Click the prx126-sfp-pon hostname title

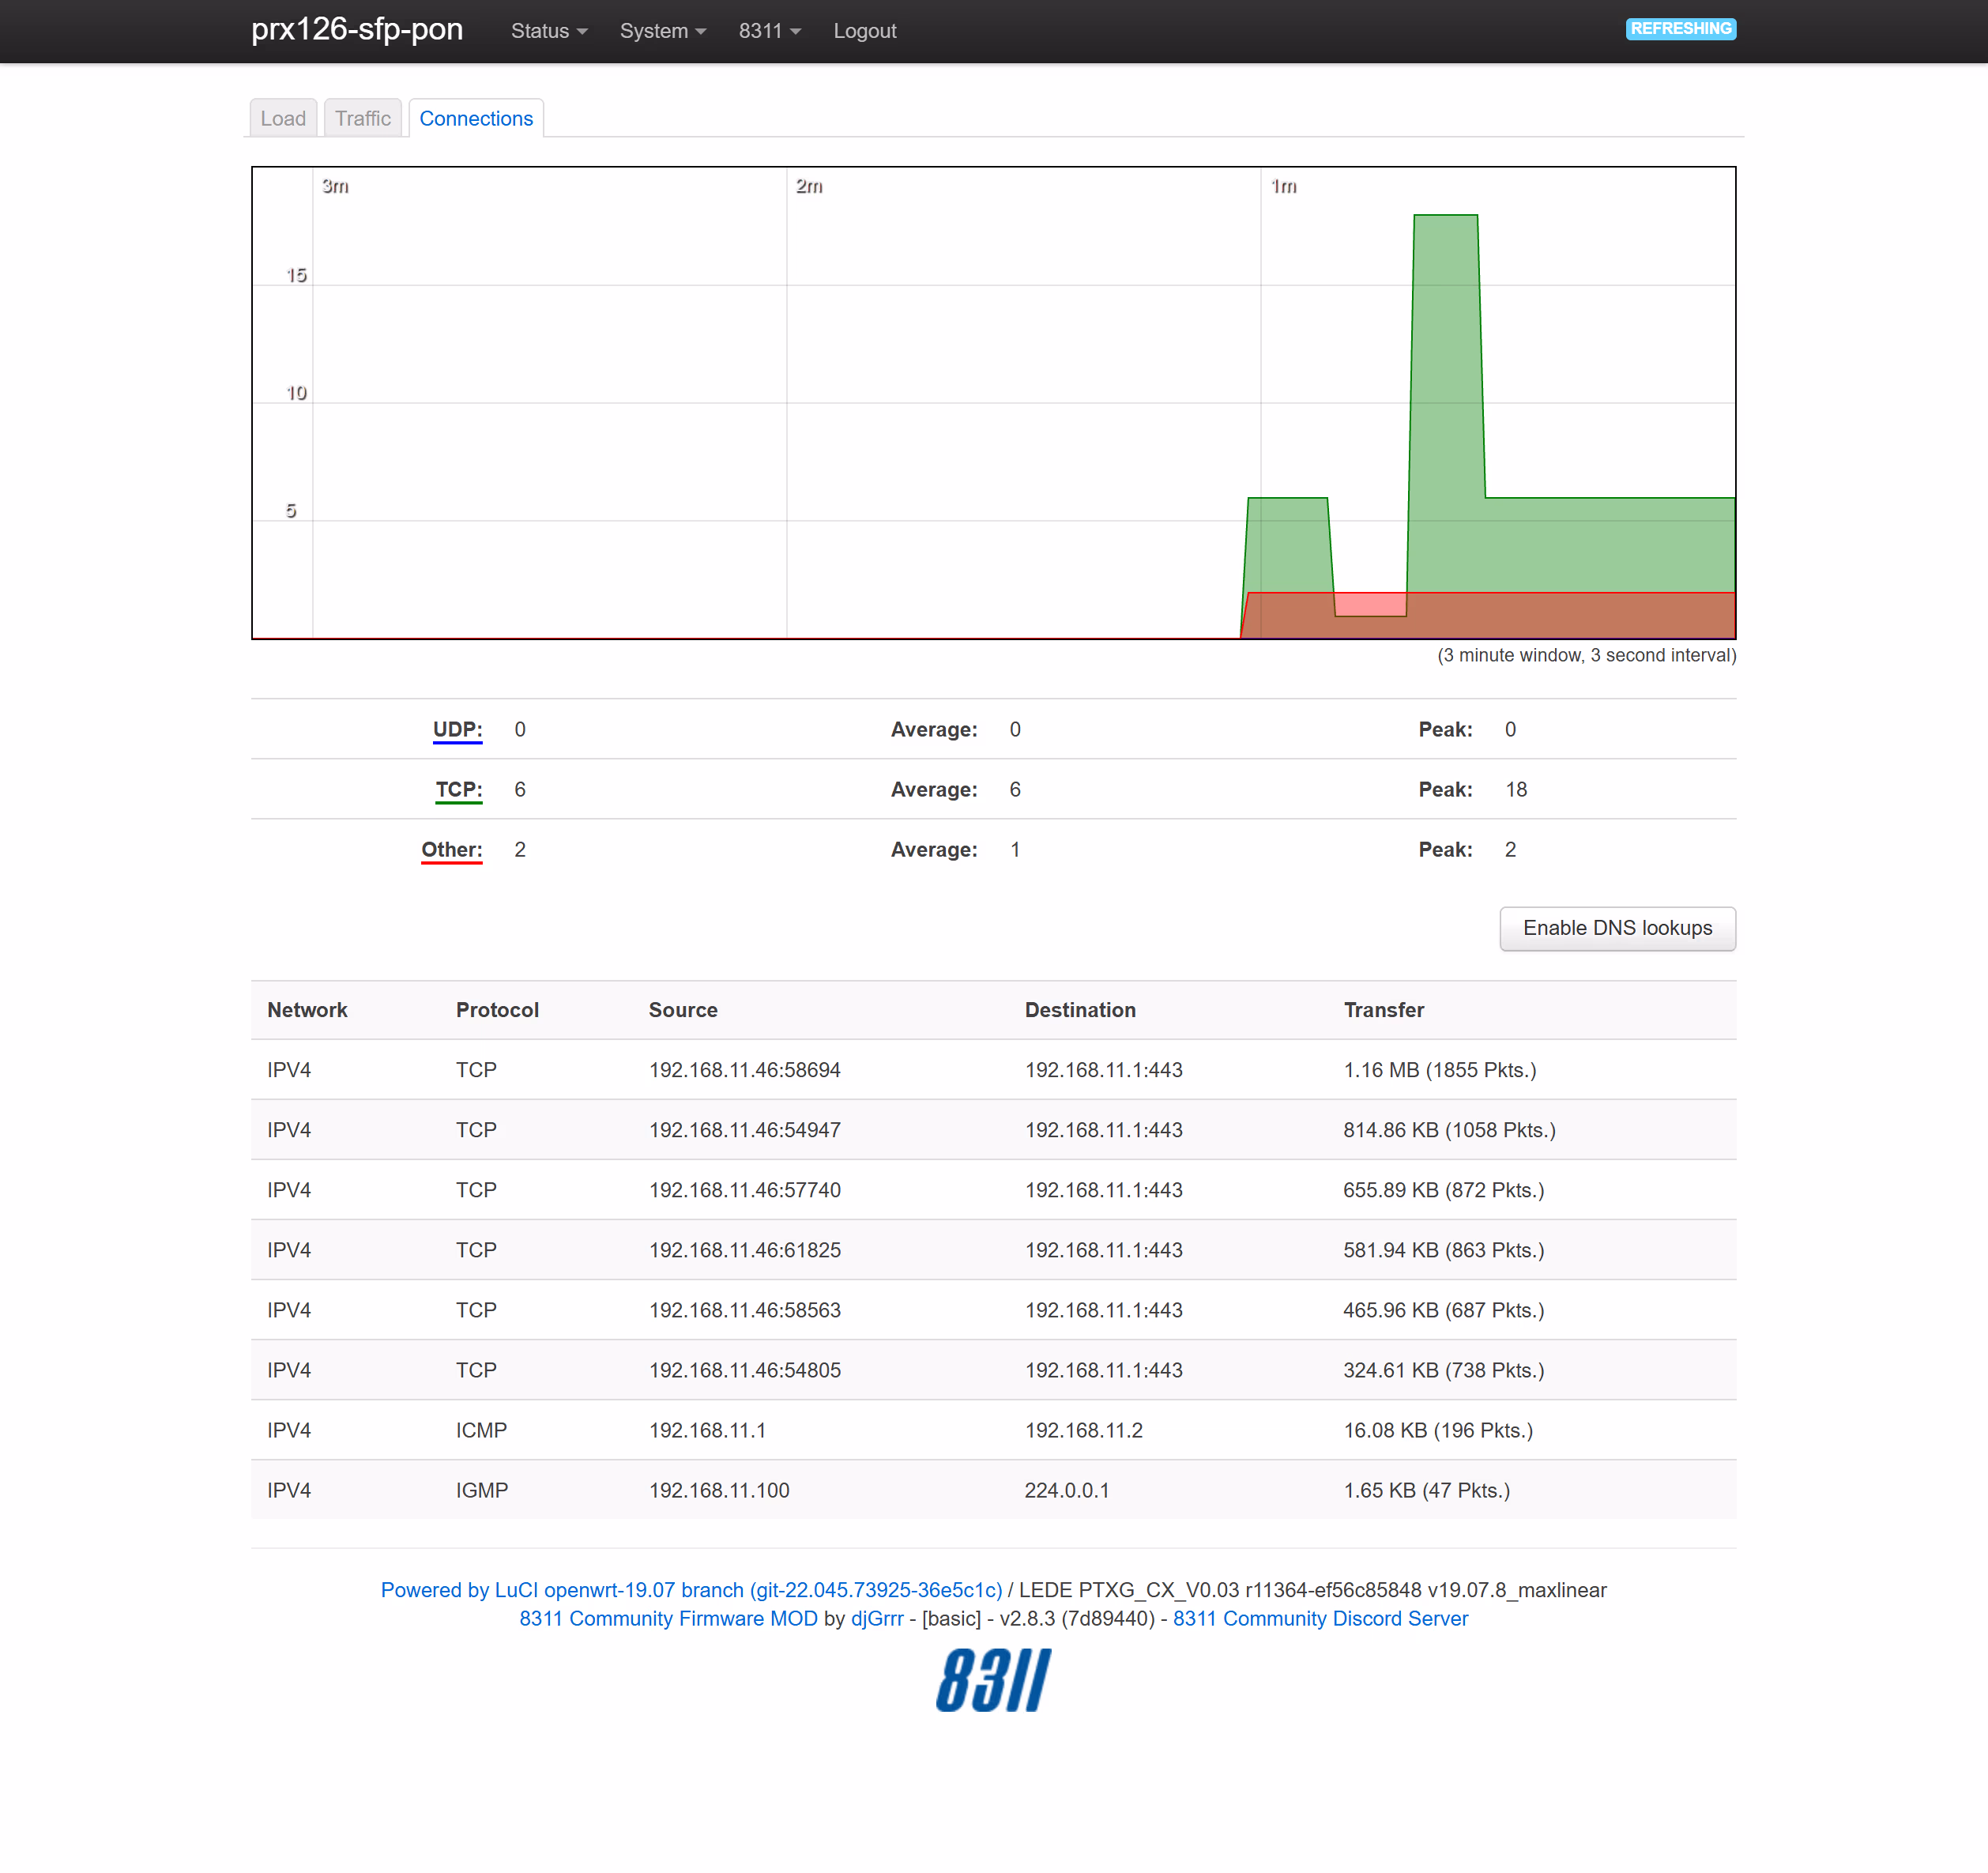pos(357,29)
